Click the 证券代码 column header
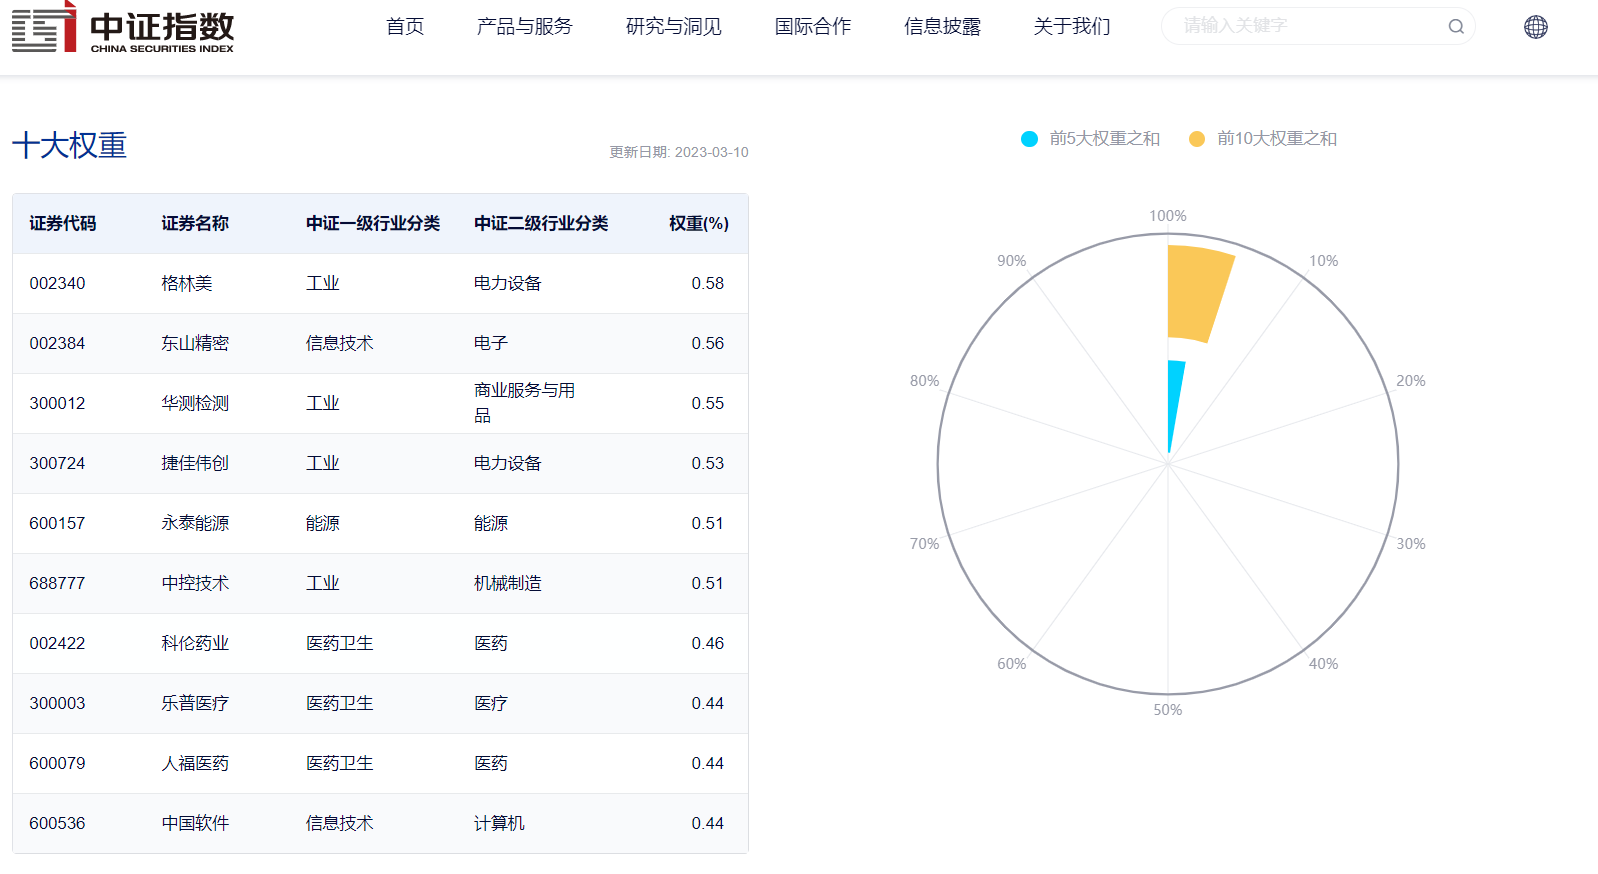The width and height of the screenshot is (1598, 874). (63, 224)
